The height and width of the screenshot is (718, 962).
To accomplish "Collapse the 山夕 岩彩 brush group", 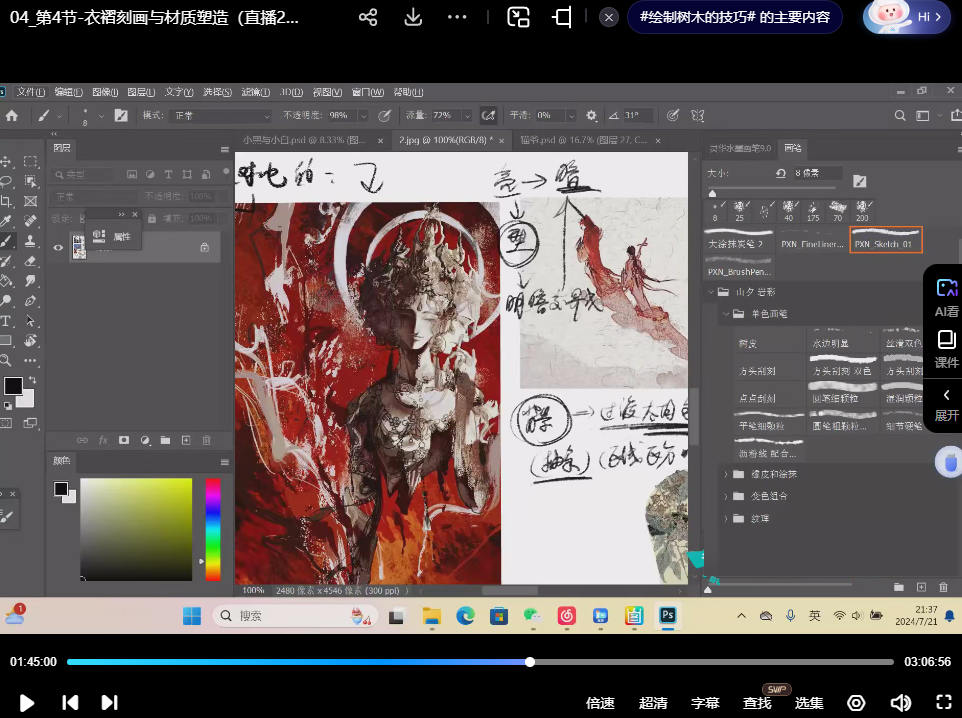I will tap(708, 292).
